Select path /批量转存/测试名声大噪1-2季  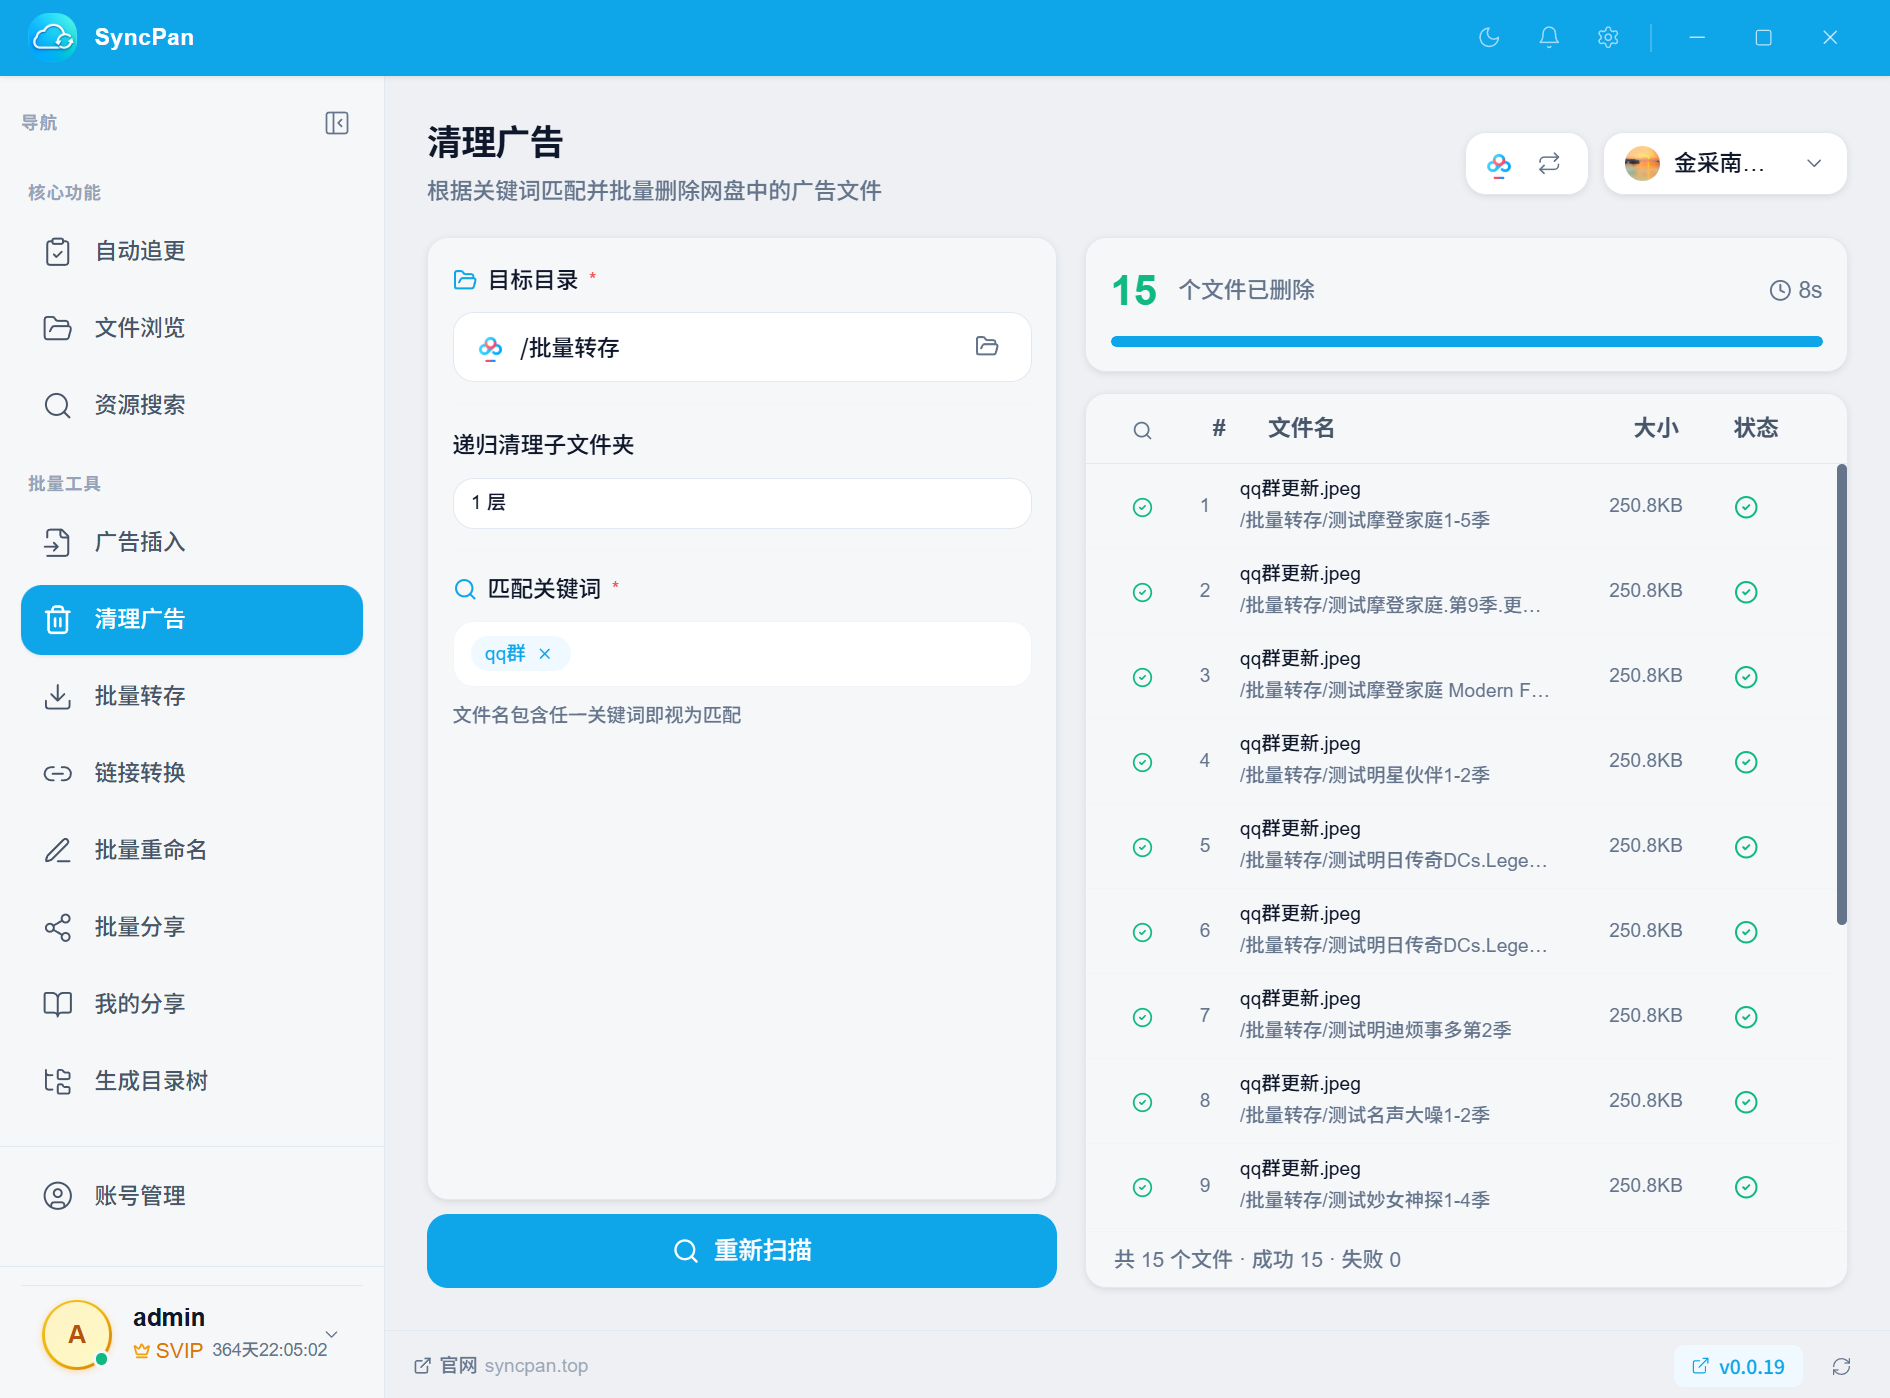click(x=1365, y=1115)
